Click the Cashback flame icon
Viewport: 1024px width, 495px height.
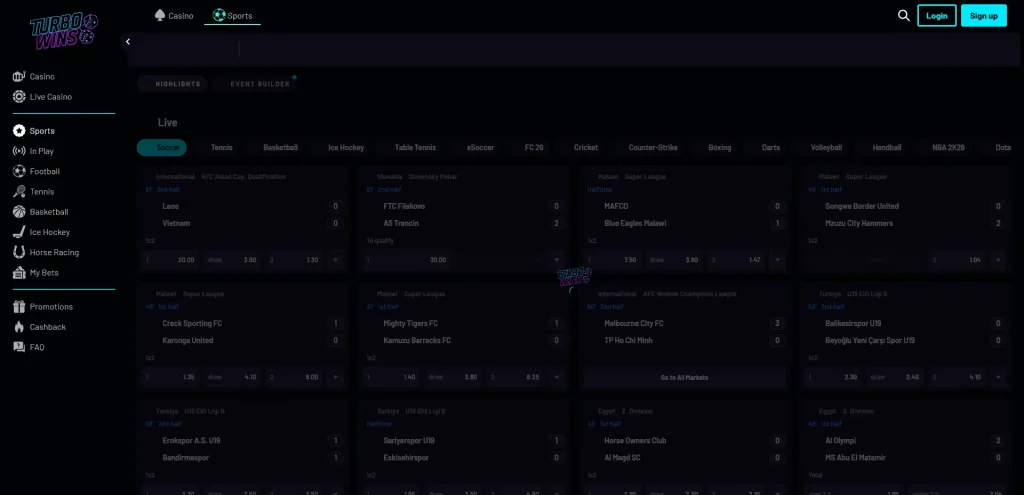(19, 327)
